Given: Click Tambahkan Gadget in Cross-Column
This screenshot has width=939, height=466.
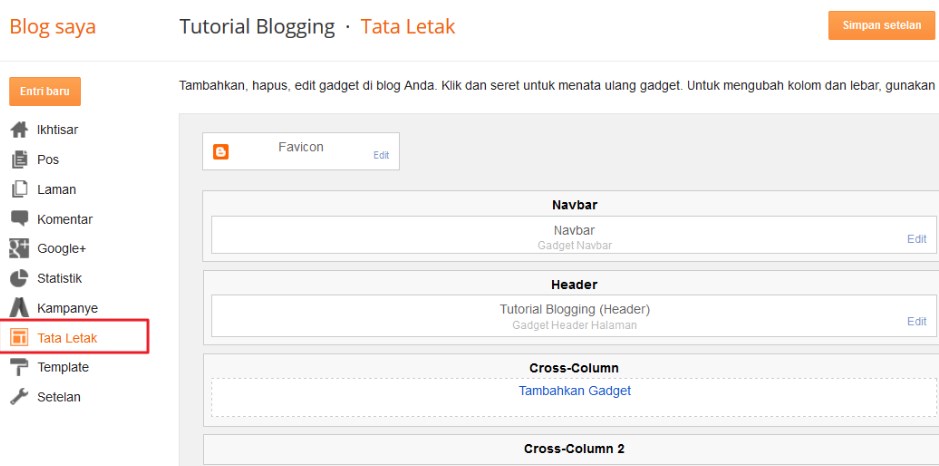Looking at the screenshot, I should [x=574, y=391].
